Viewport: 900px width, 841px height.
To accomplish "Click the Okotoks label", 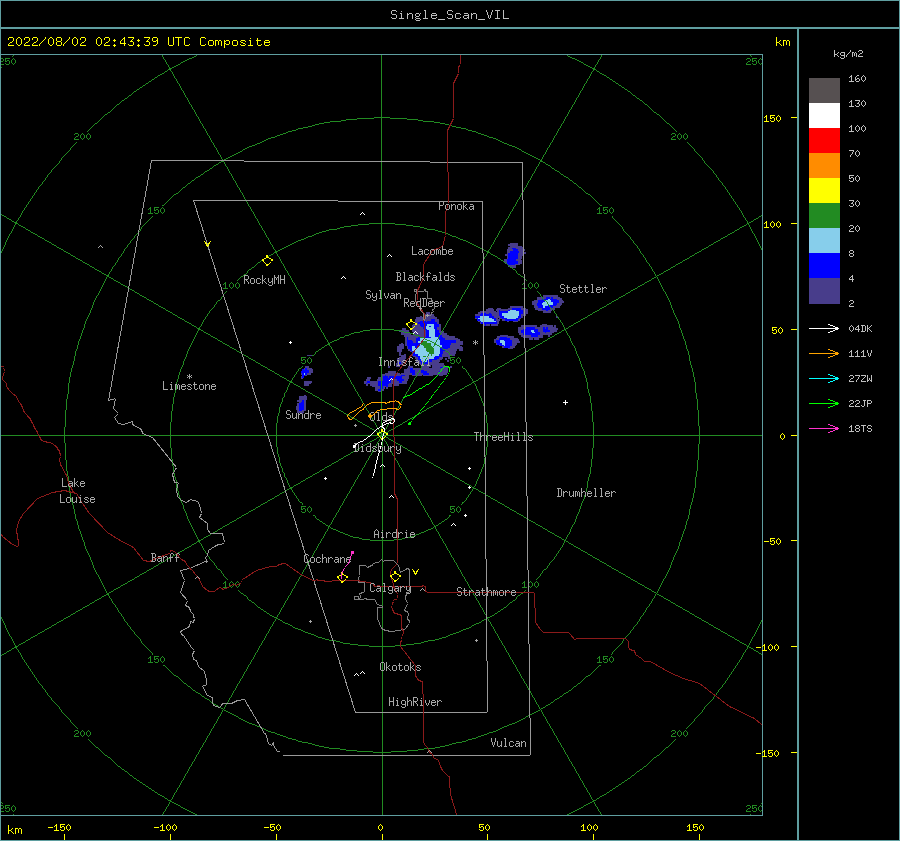I will coord(400,667).
